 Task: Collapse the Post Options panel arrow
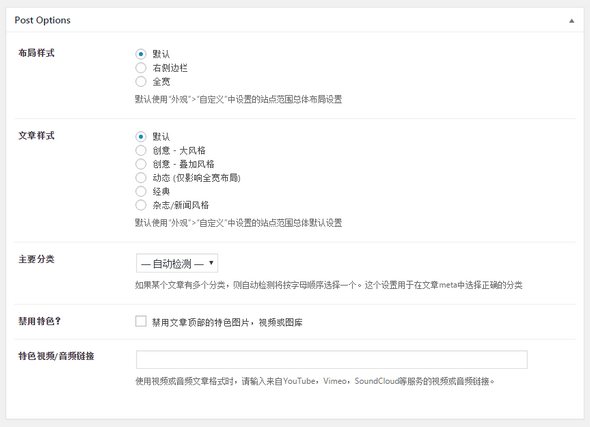[x=572, y=21]
